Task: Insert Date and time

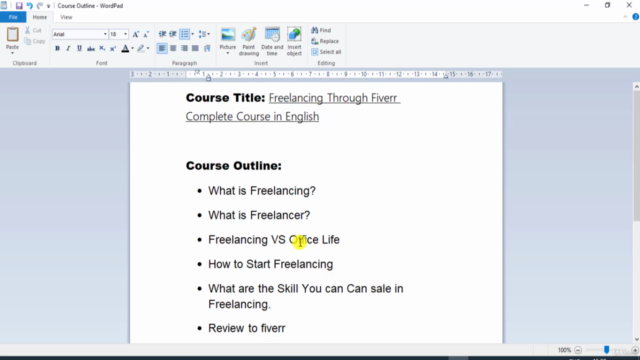Action: point(272,42)
